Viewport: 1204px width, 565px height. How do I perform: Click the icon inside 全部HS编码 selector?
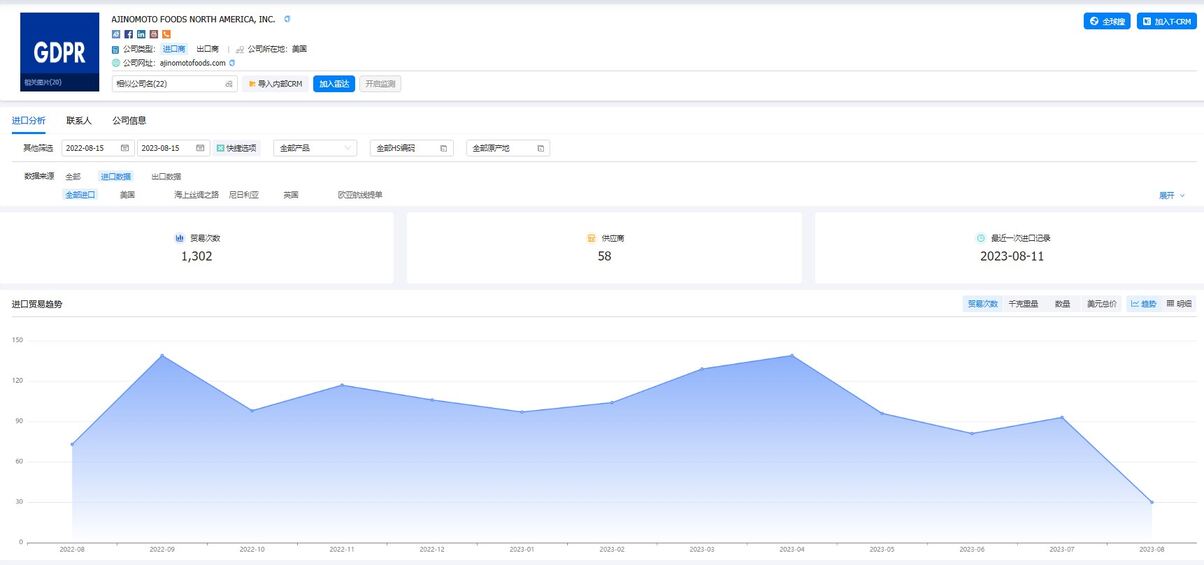click(x=443, y=148)
